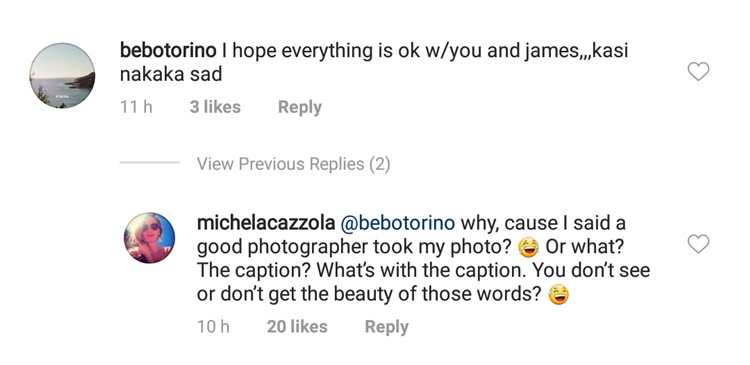The image size is (750, 365).
Task: Click michelacazzola's text 'The caption?'
Action: (x=254, y=271)
